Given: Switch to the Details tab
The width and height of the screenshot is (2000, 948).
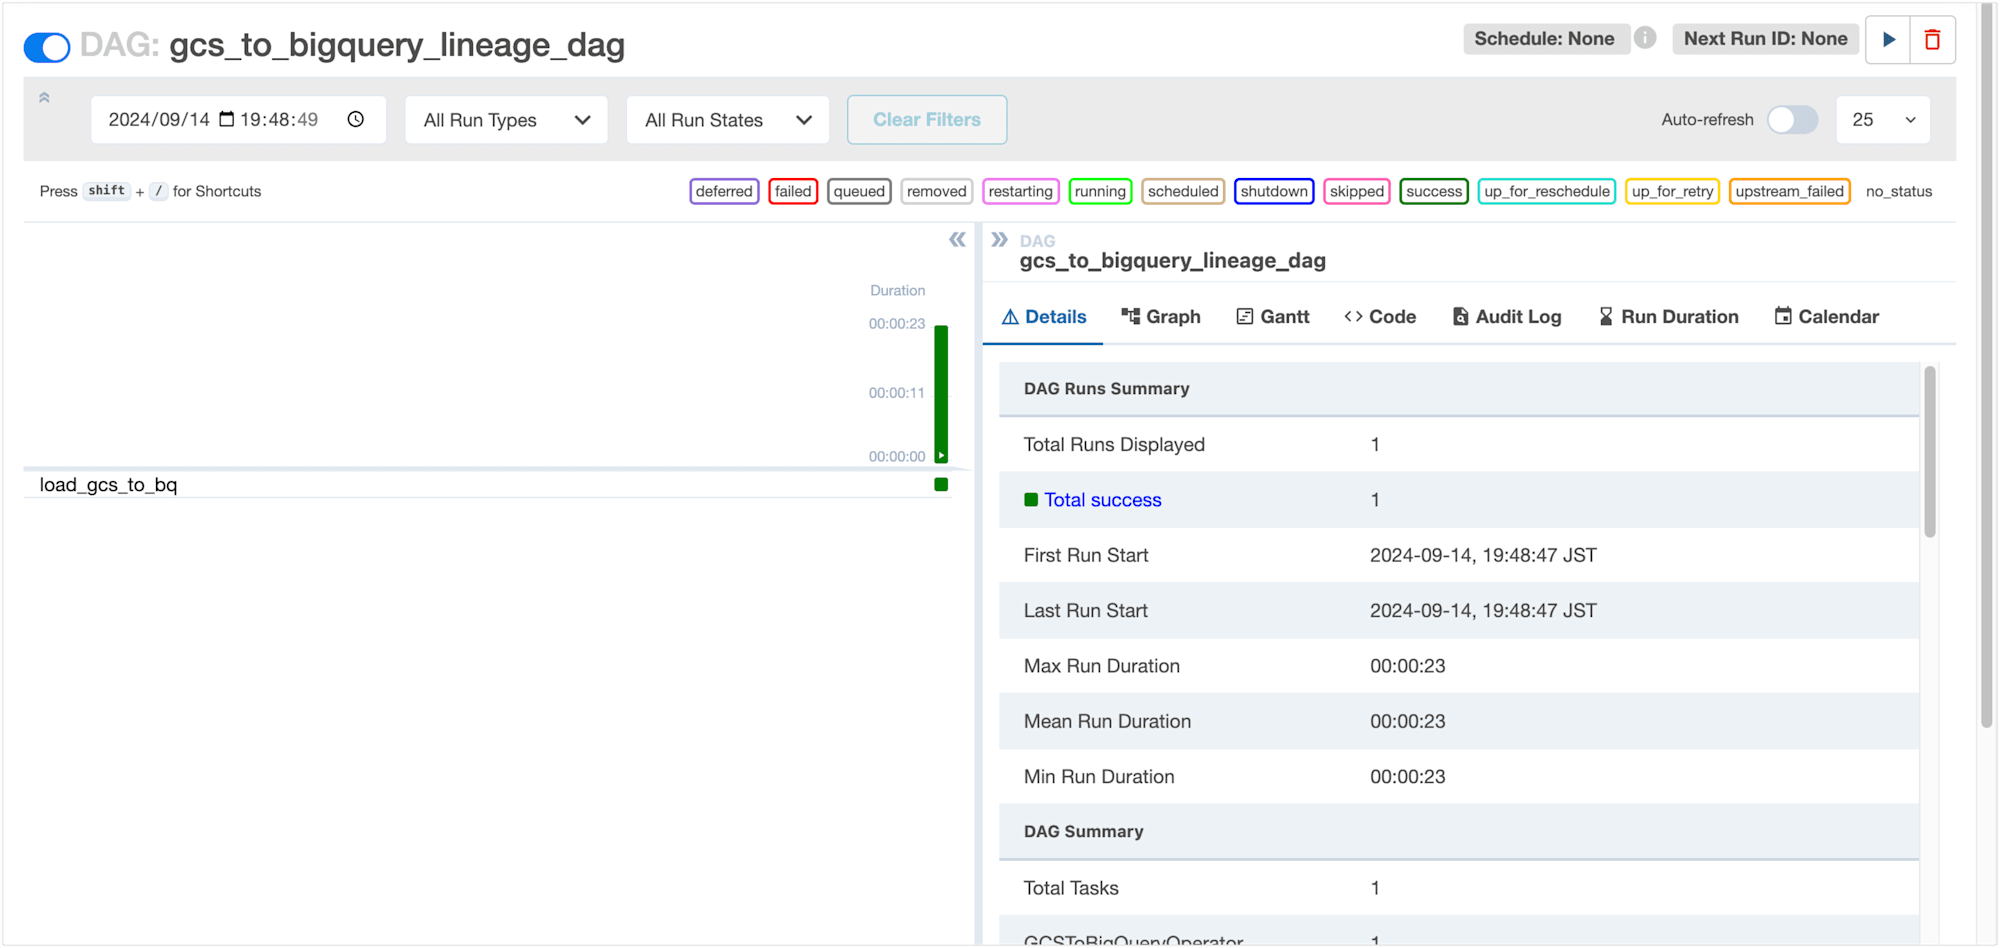Looking at the screenshot, I should 1043,317.
